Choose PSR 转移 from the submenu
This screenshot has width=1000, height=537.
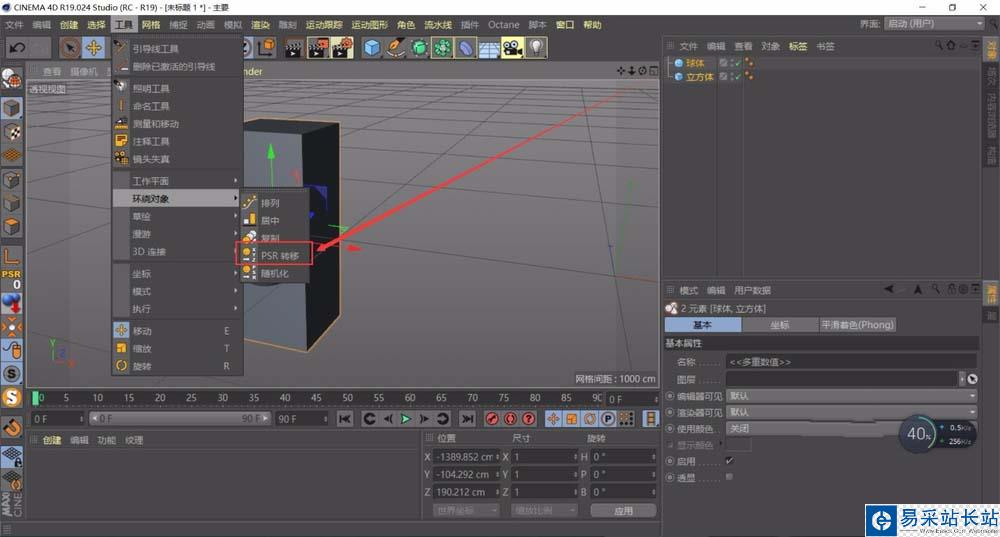click(x=279, y=255)
